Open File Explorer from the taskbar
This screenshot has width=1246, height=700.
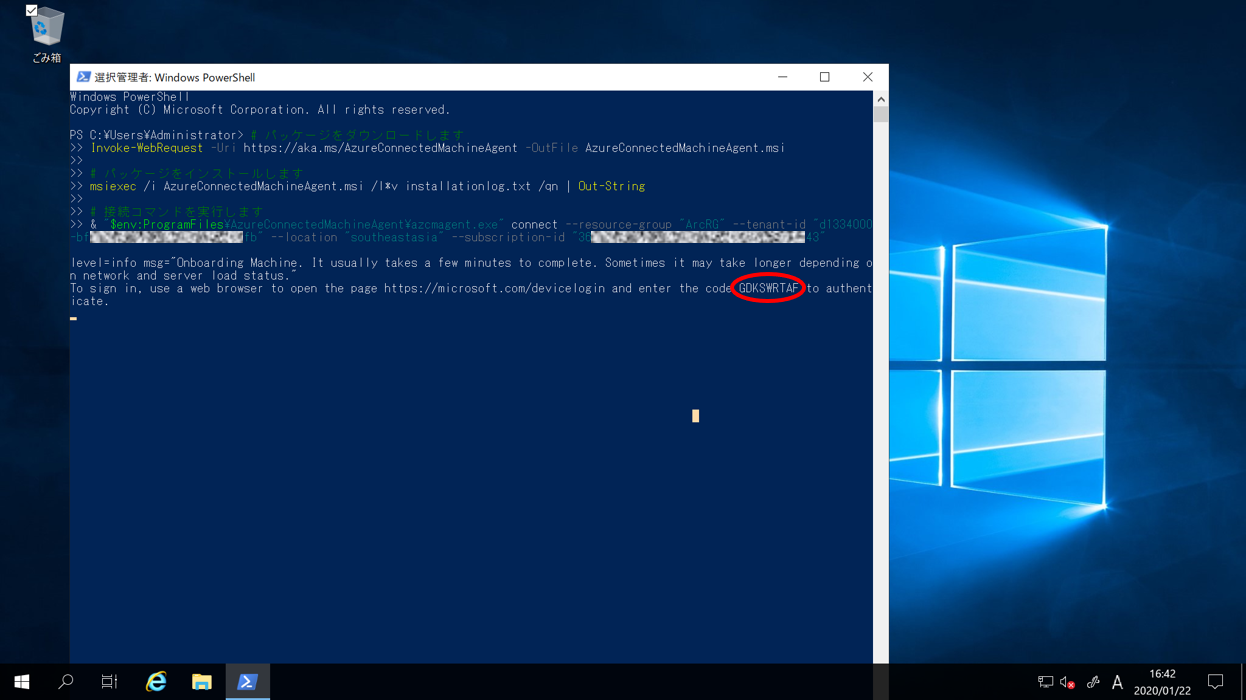202,682
